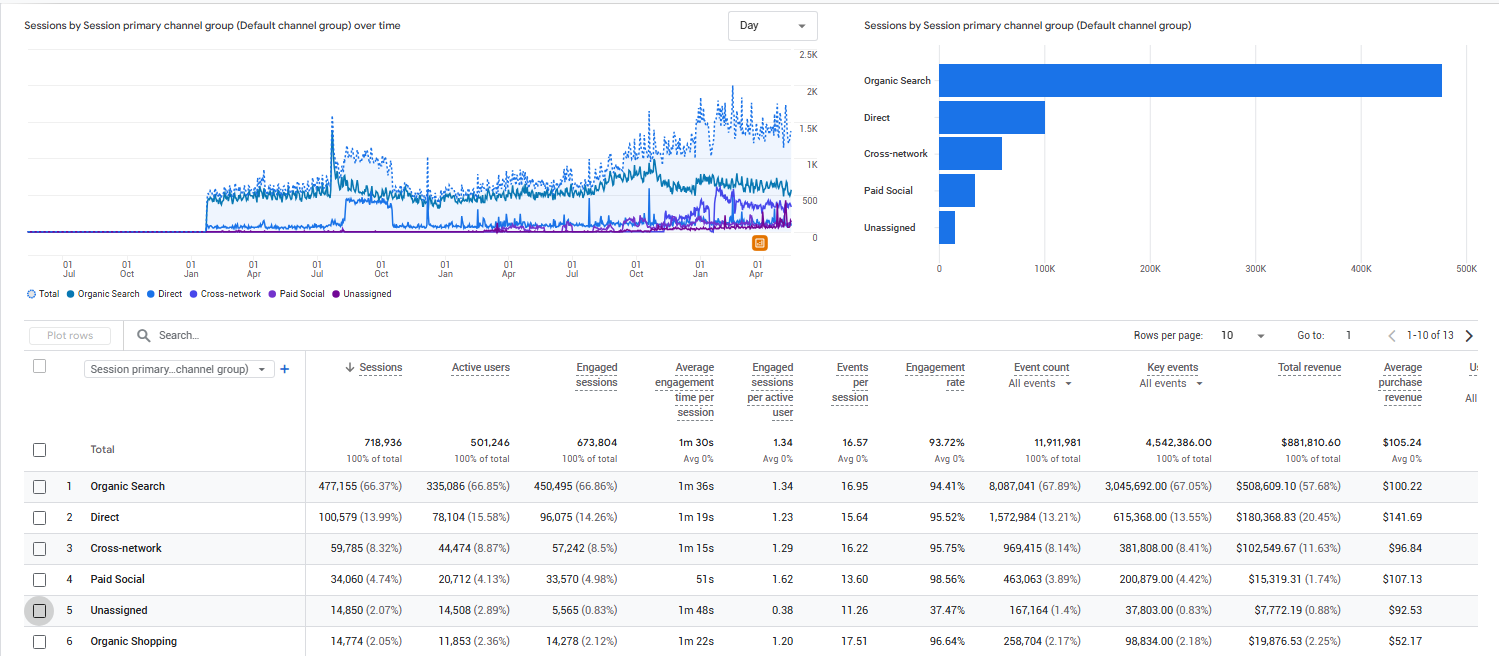Sort by Engaged sessions column header
This screenshot has height=656, width=1499.
click(597, 375)
